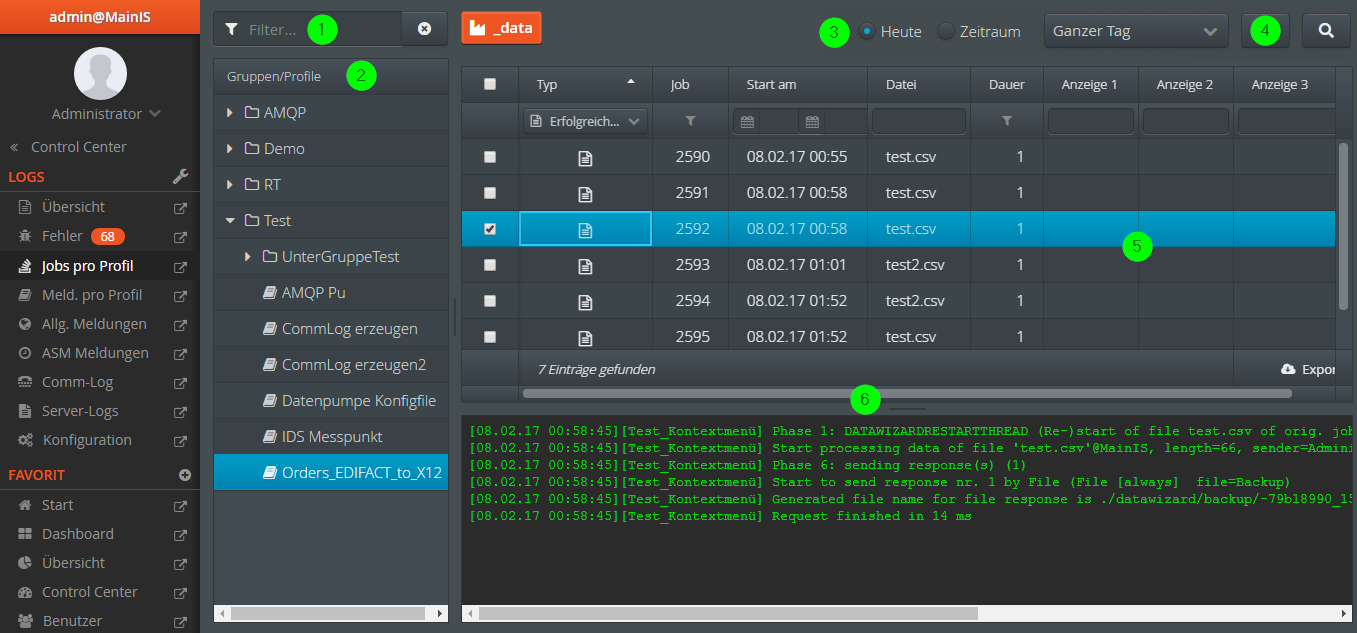Image resolution: width=1357 pixels, height=633 pixels.
Task: Click the Filter text field
Action: pyautogui.click(x=308, y=30)
